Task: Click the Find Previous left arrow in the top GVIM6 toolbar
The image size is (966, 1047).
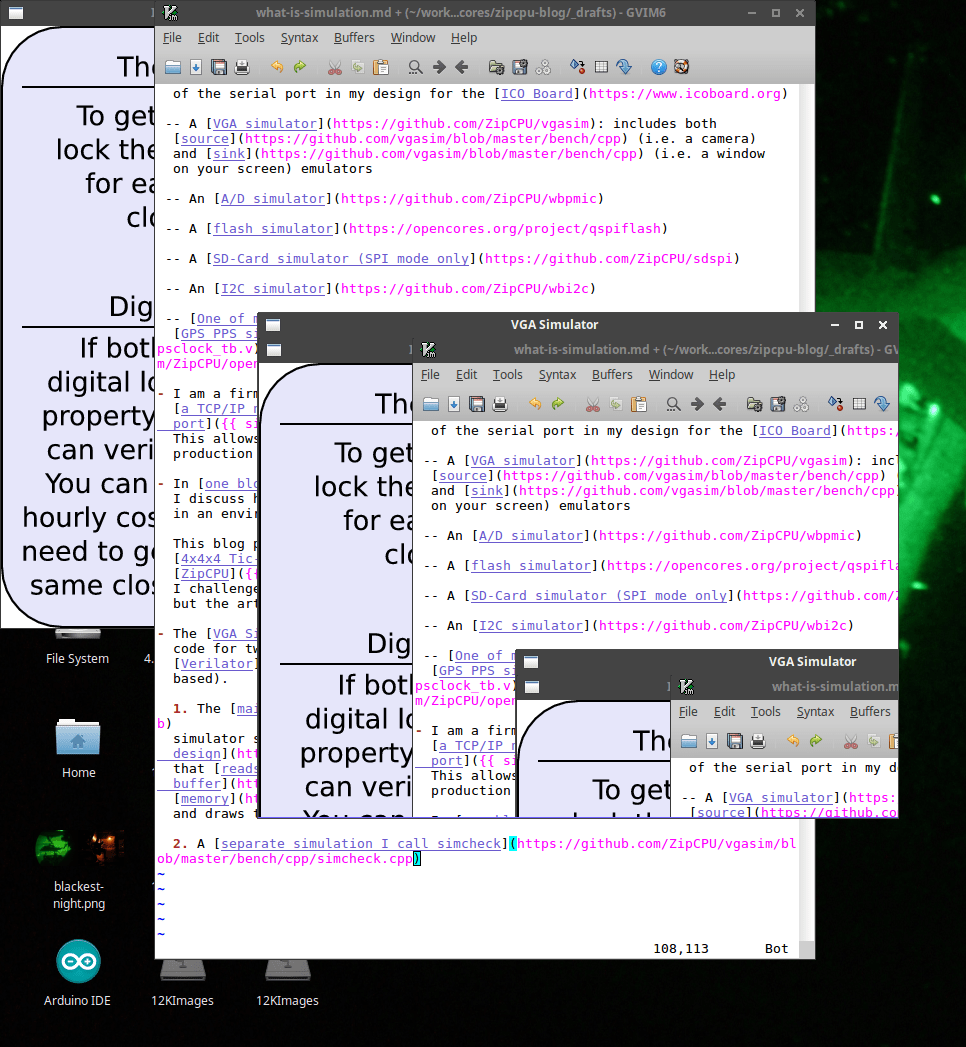Action: tap(461, 67)
